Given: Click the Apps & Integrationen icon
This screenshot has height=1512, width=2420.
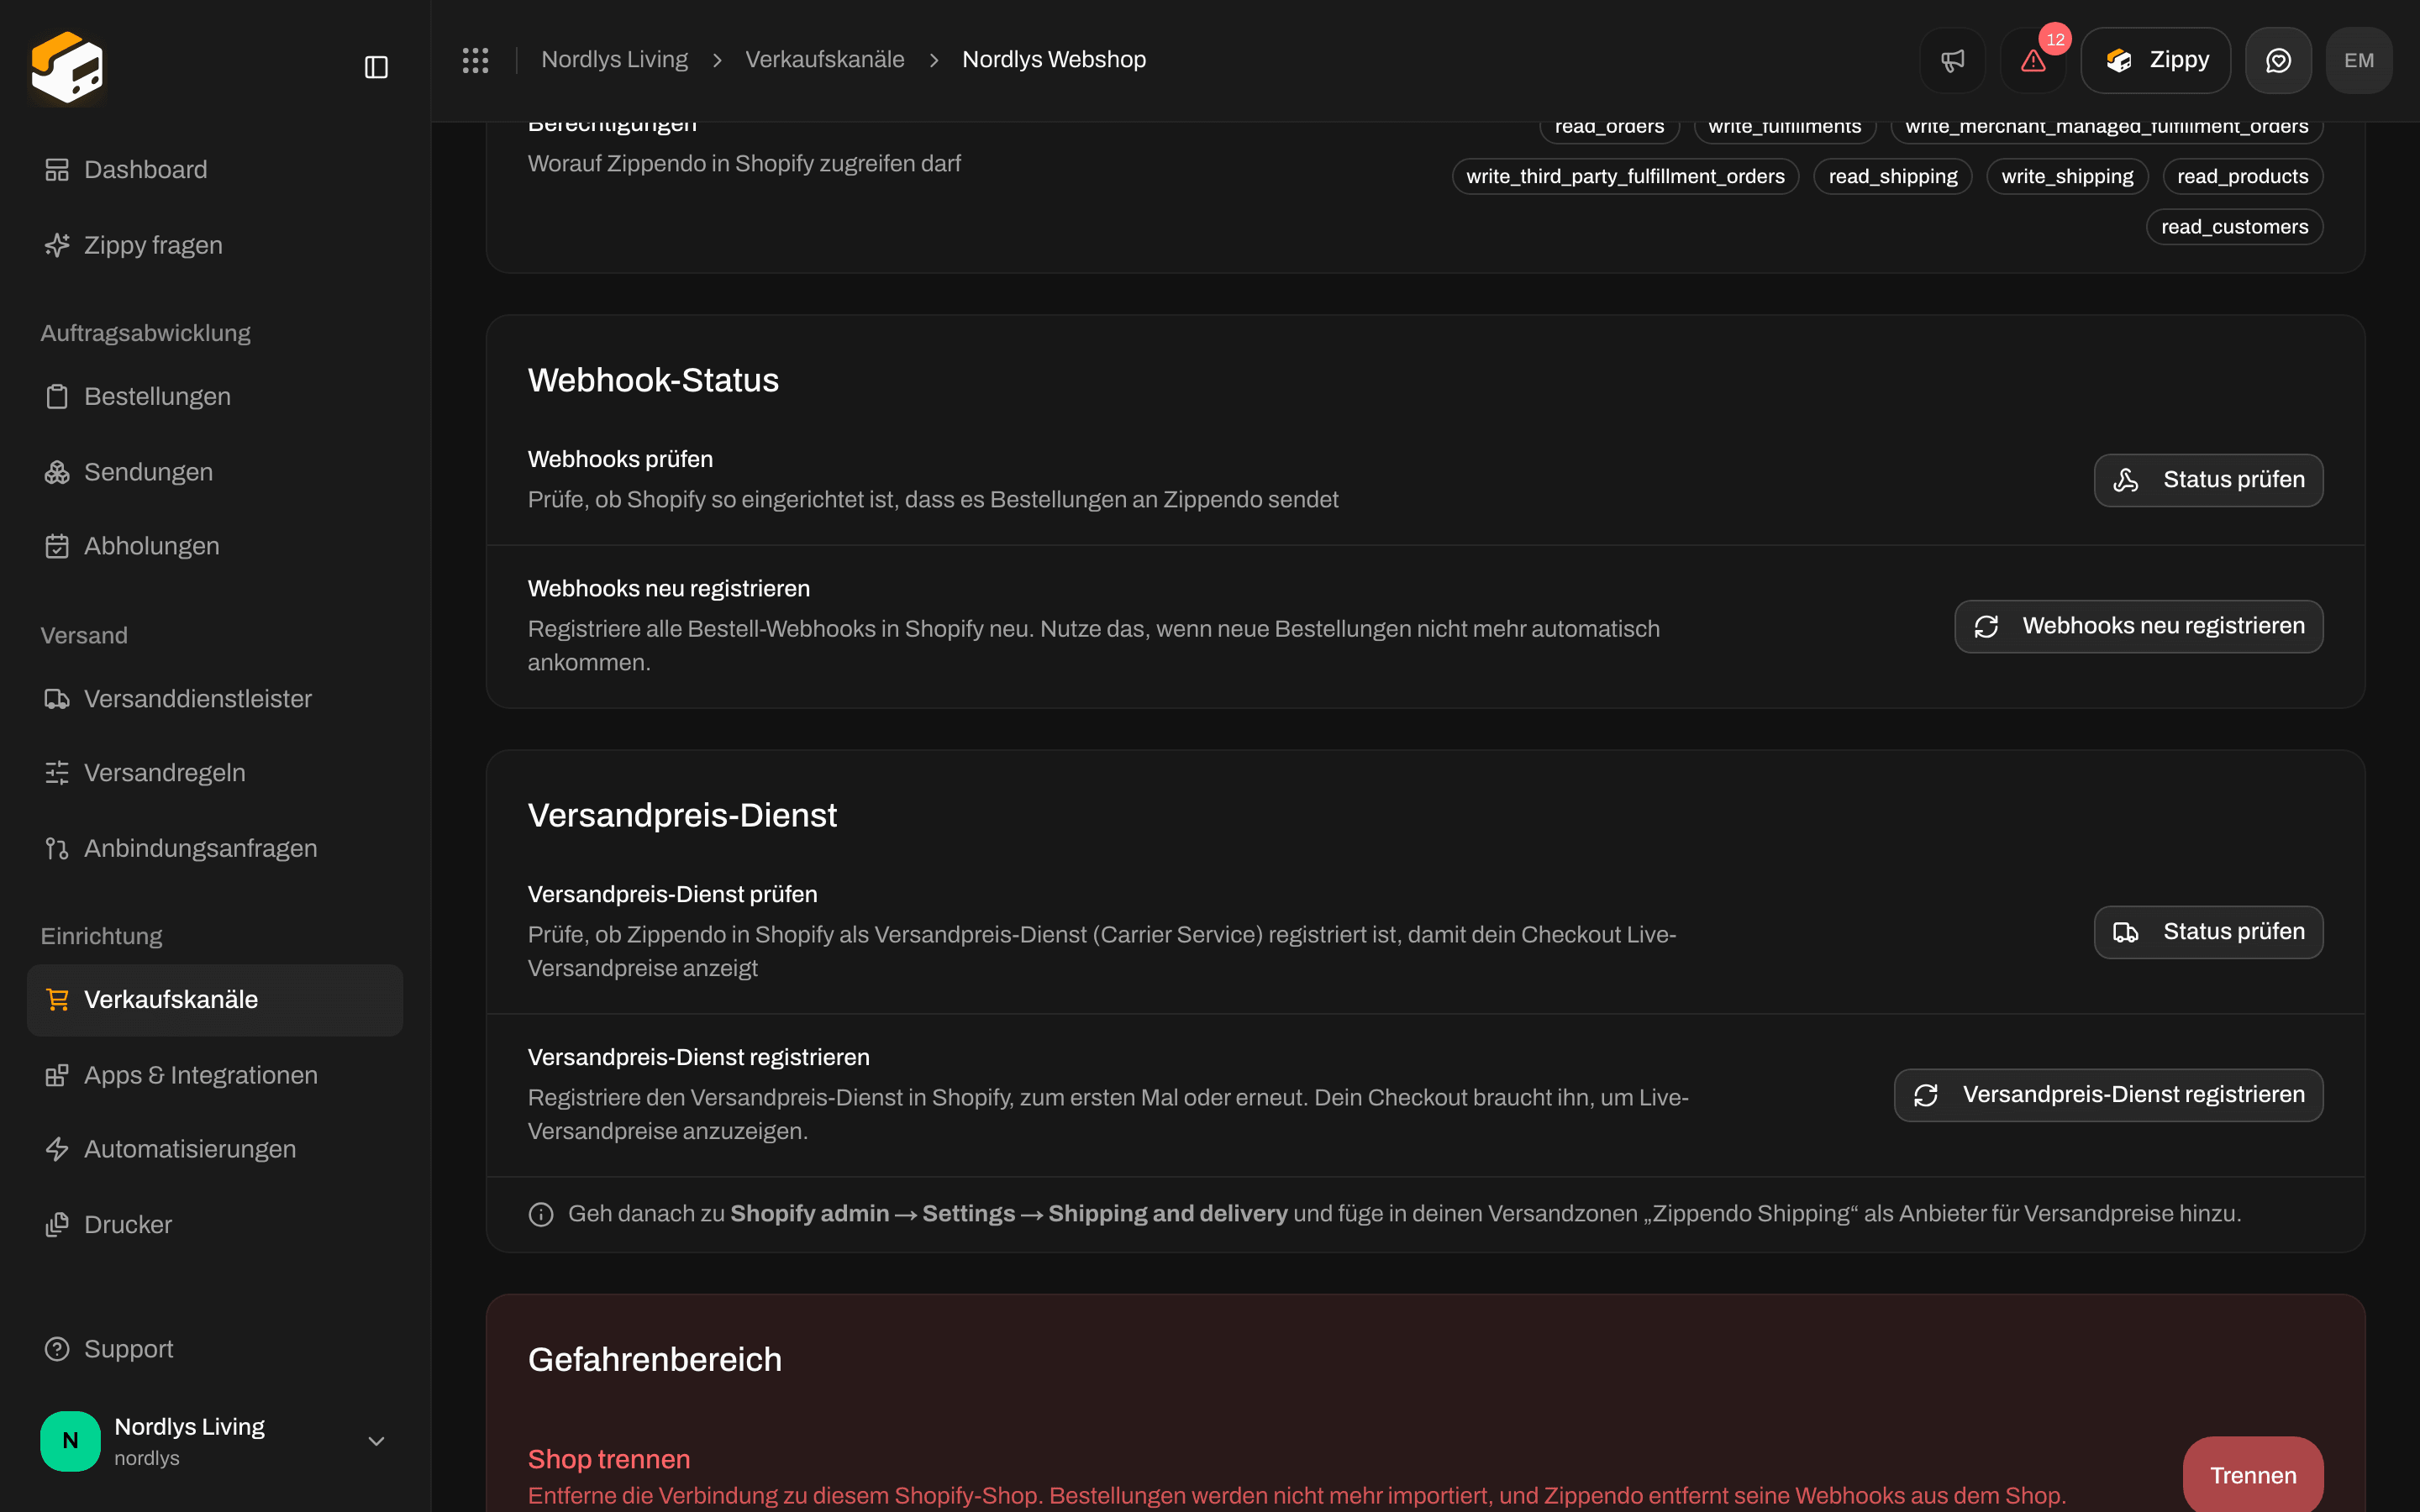Looking at the screenshot, I should click(57, 1075).
